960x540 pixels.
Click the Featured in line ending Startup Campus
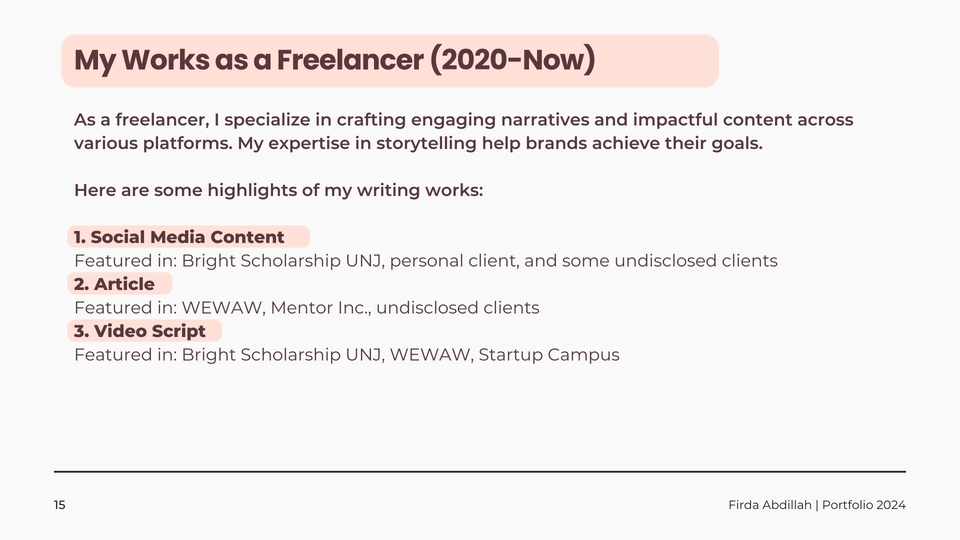pos(347,354)
